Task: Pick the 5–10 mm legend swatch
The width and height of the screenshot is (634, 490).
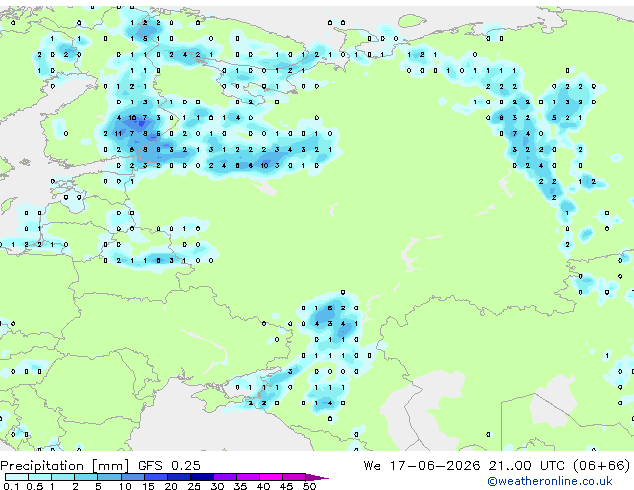Action: (110, 477)
